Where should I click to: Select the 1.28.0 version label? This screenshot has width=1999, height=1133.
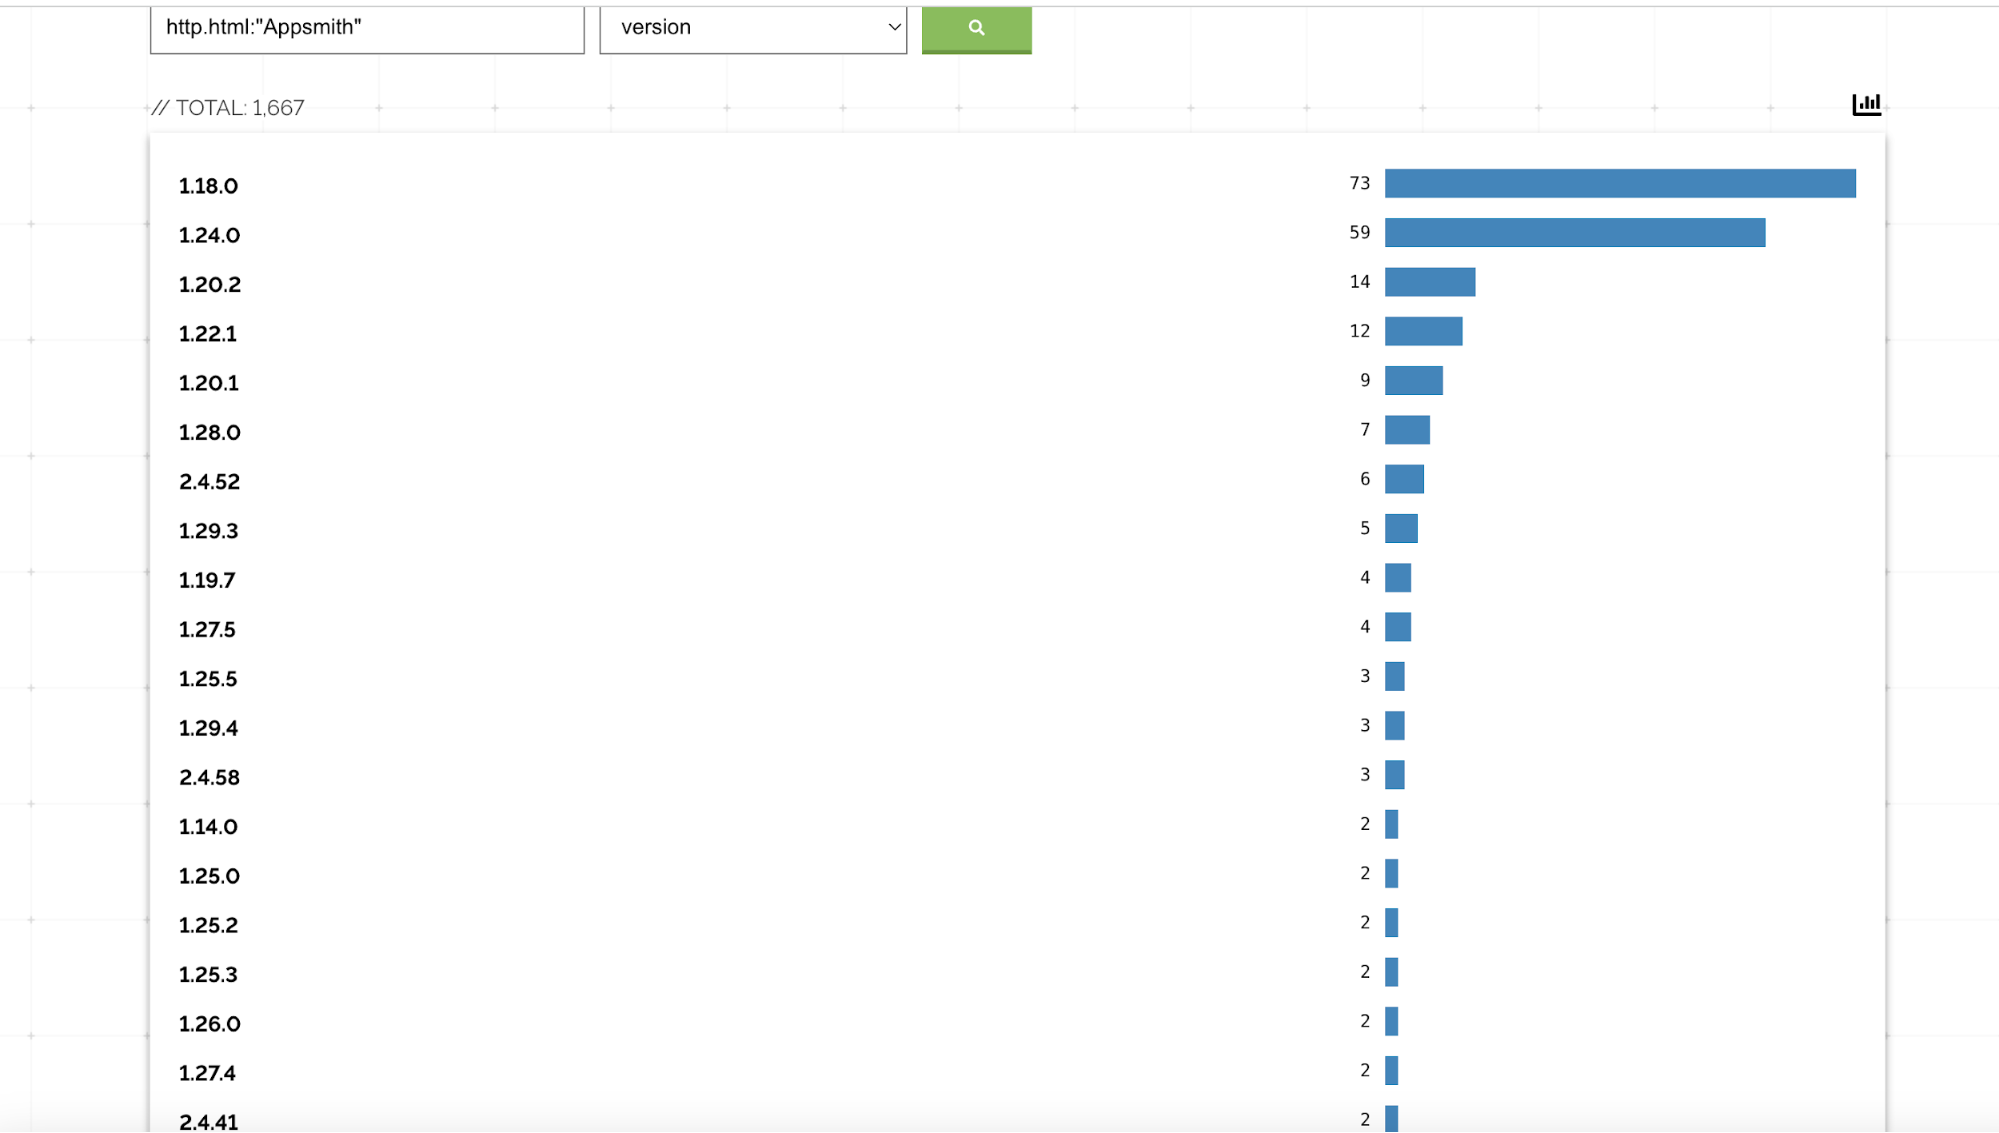(209, 433)
